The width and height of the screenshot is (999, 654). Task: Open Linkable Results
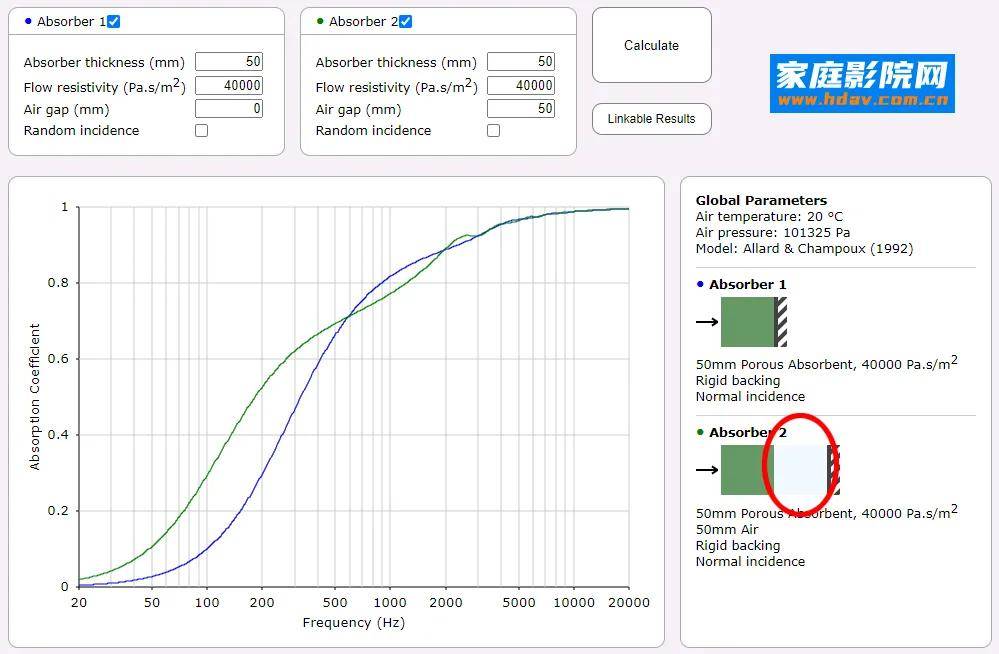click(x=651, y=119)
